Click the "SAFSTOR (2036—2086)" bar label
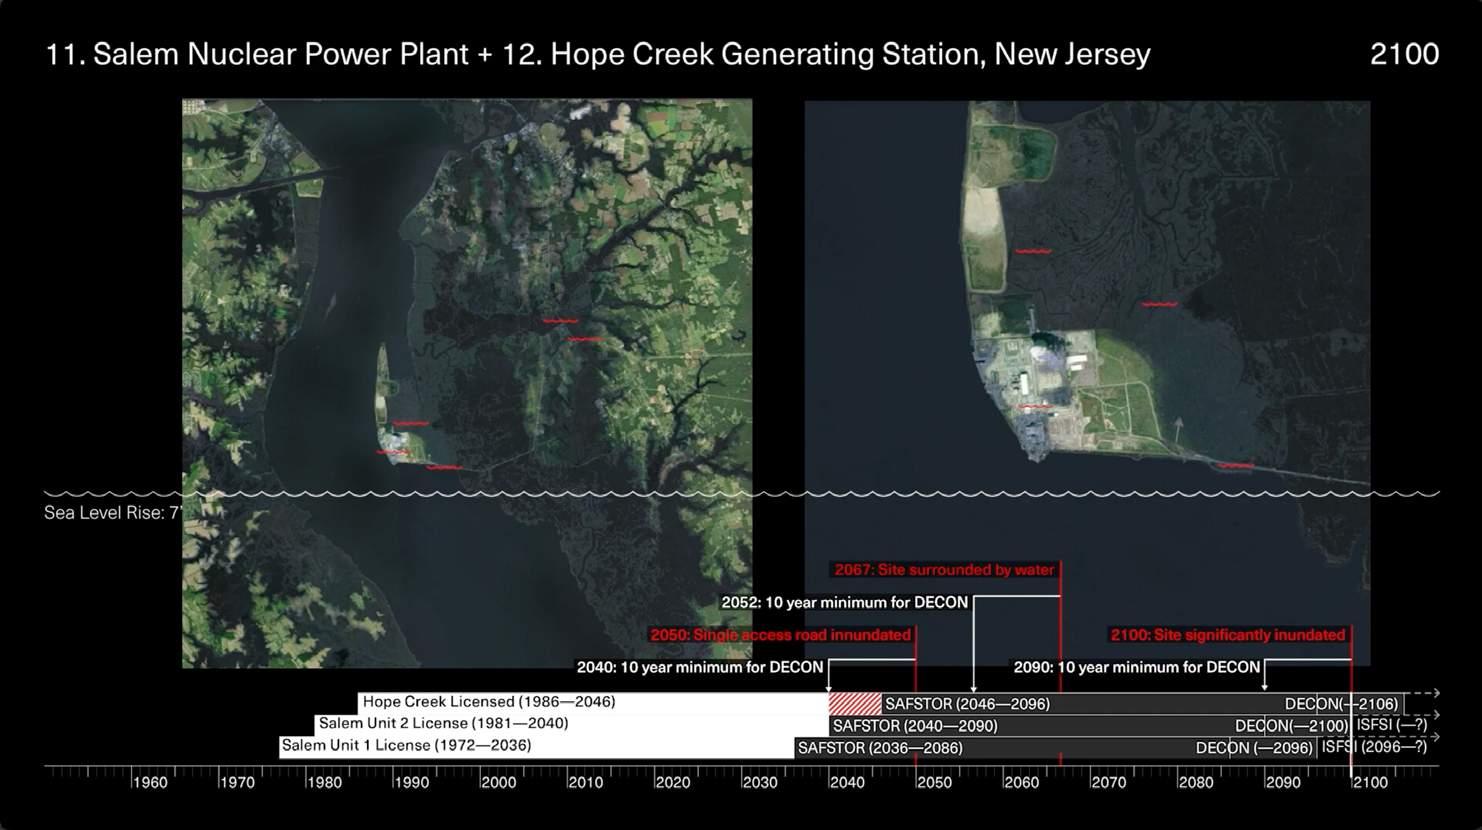 click(x=880, y=748)
